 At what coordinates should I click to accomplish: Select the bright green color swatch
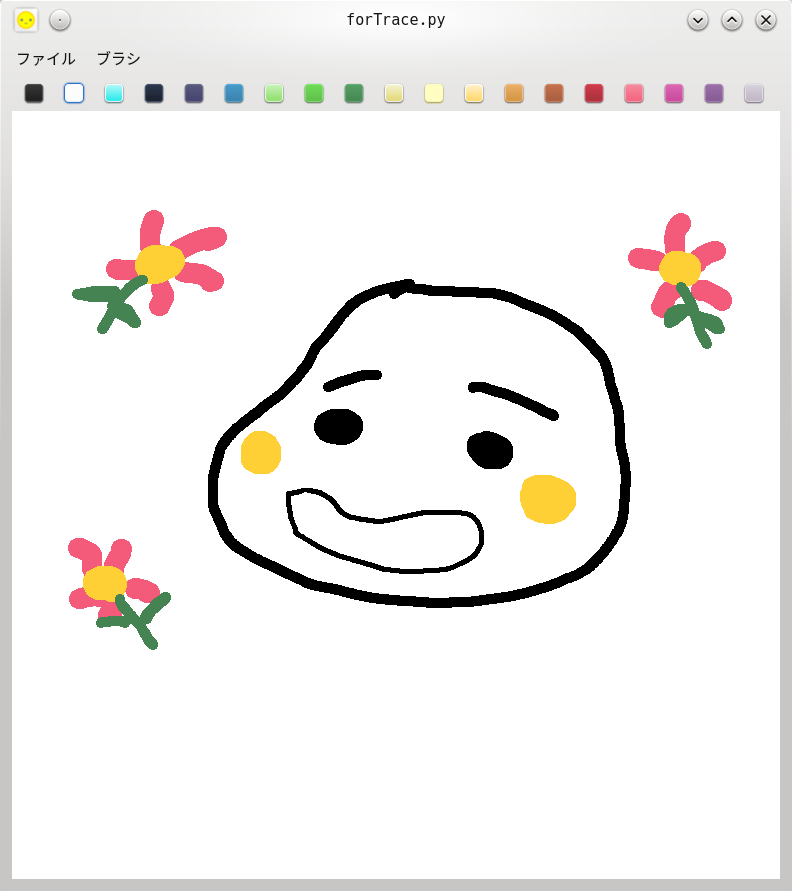coord(314,93)
